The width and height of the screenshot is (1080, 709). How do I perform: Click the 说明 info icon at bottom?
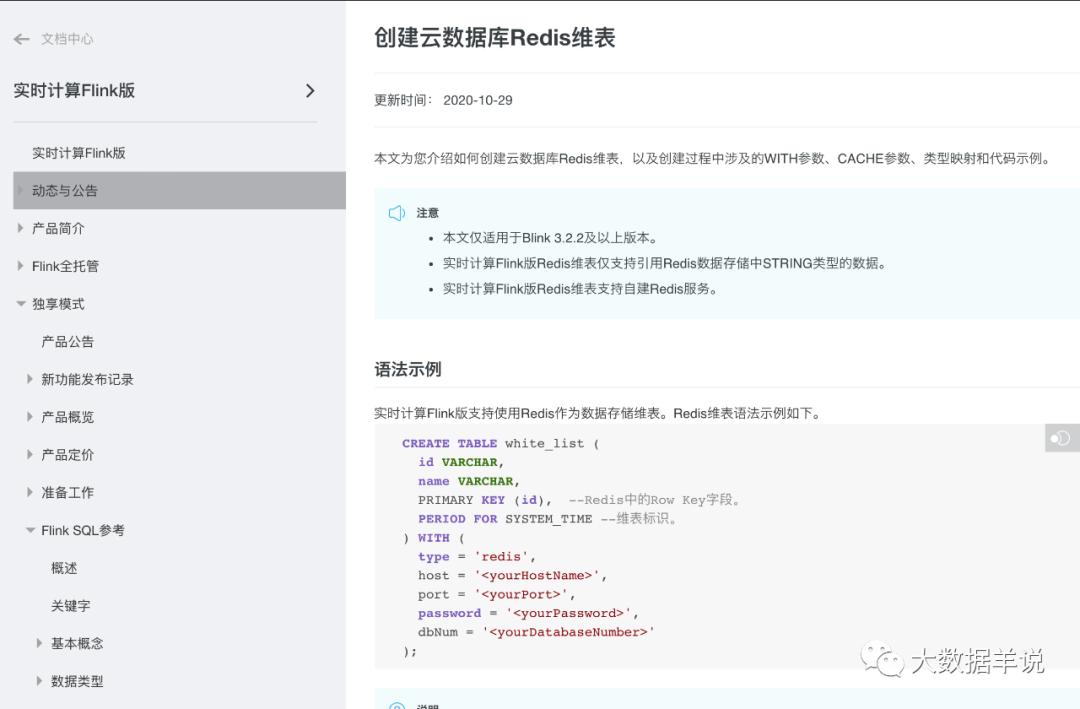pyautogui.click(x=397, y=706)
